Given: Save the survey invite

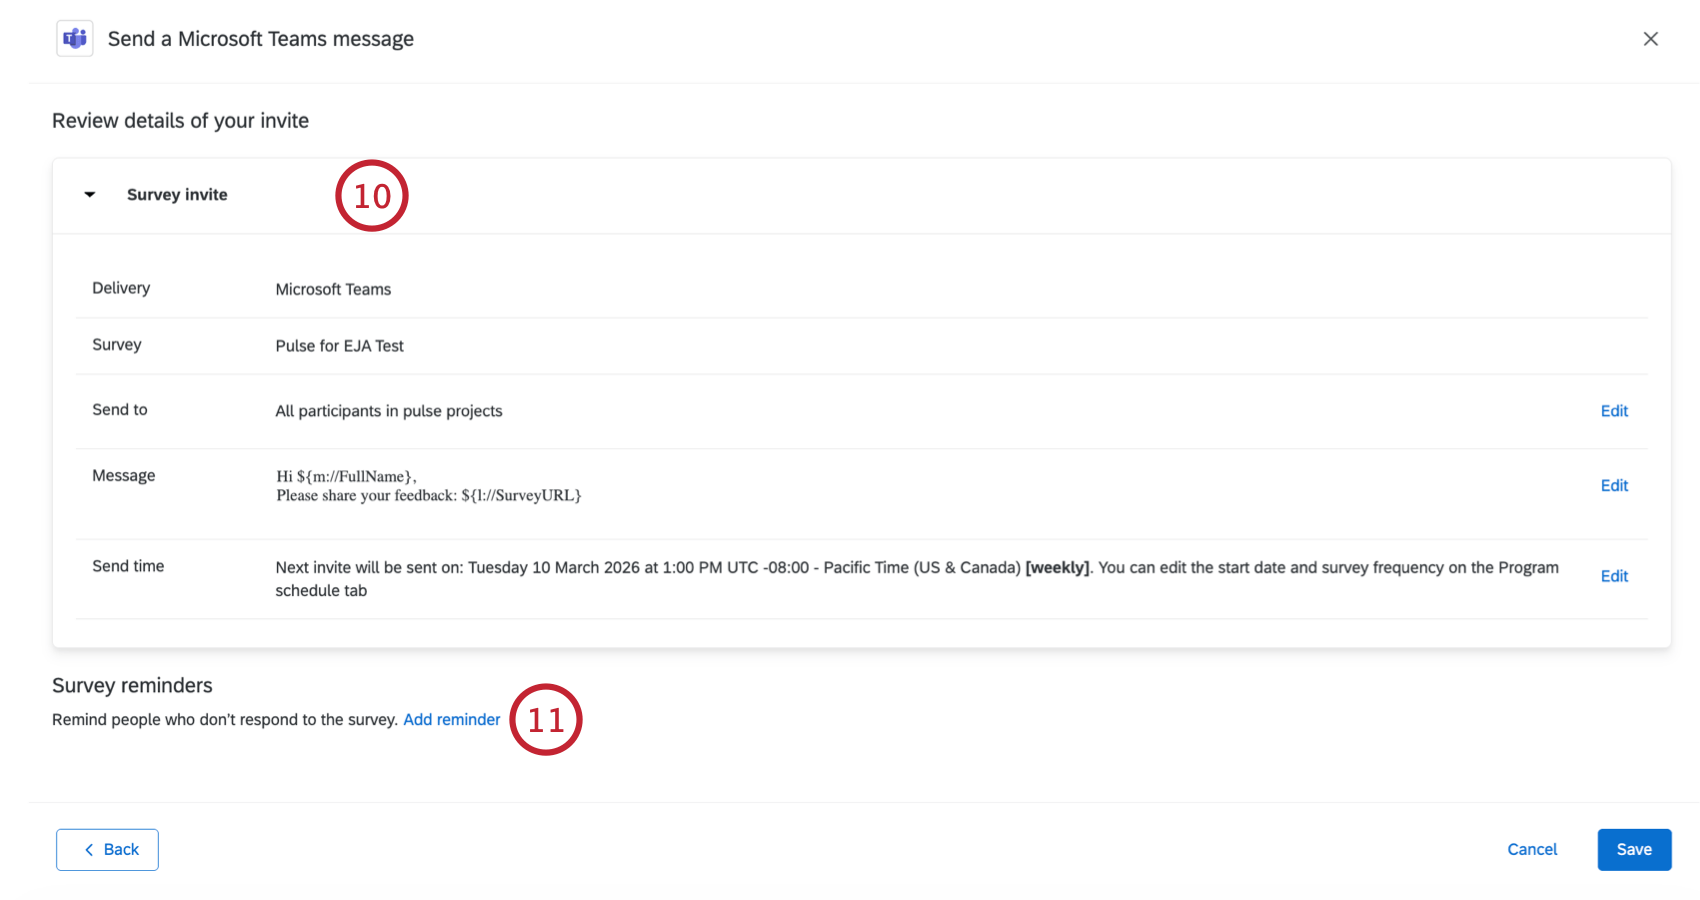Looking at the screenshot, I should tap(1633, 850).
